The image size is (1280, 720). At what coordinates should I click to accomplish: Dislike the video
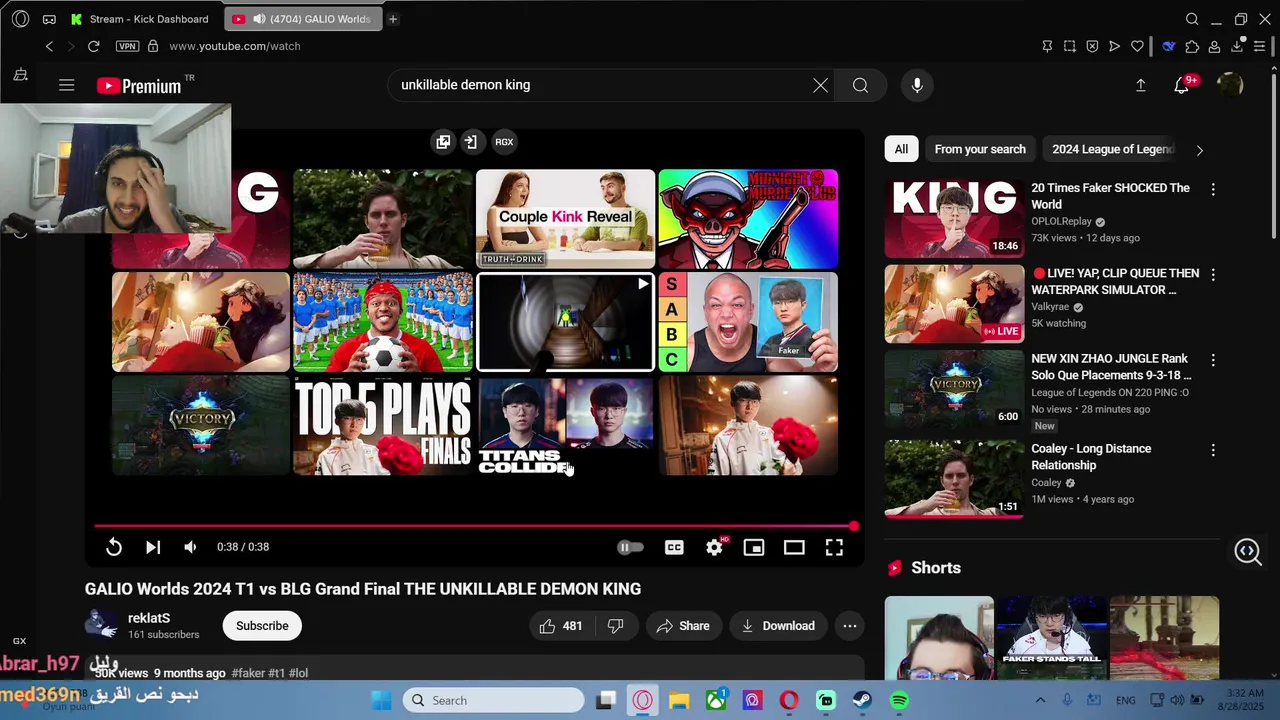[616, 626]
